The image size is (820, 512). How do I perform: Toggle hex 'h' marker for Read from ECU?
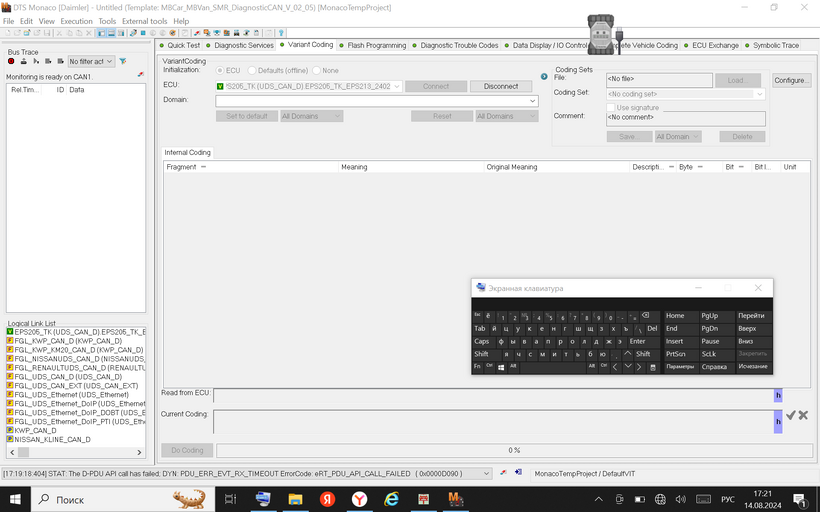(x=778, y=395)
